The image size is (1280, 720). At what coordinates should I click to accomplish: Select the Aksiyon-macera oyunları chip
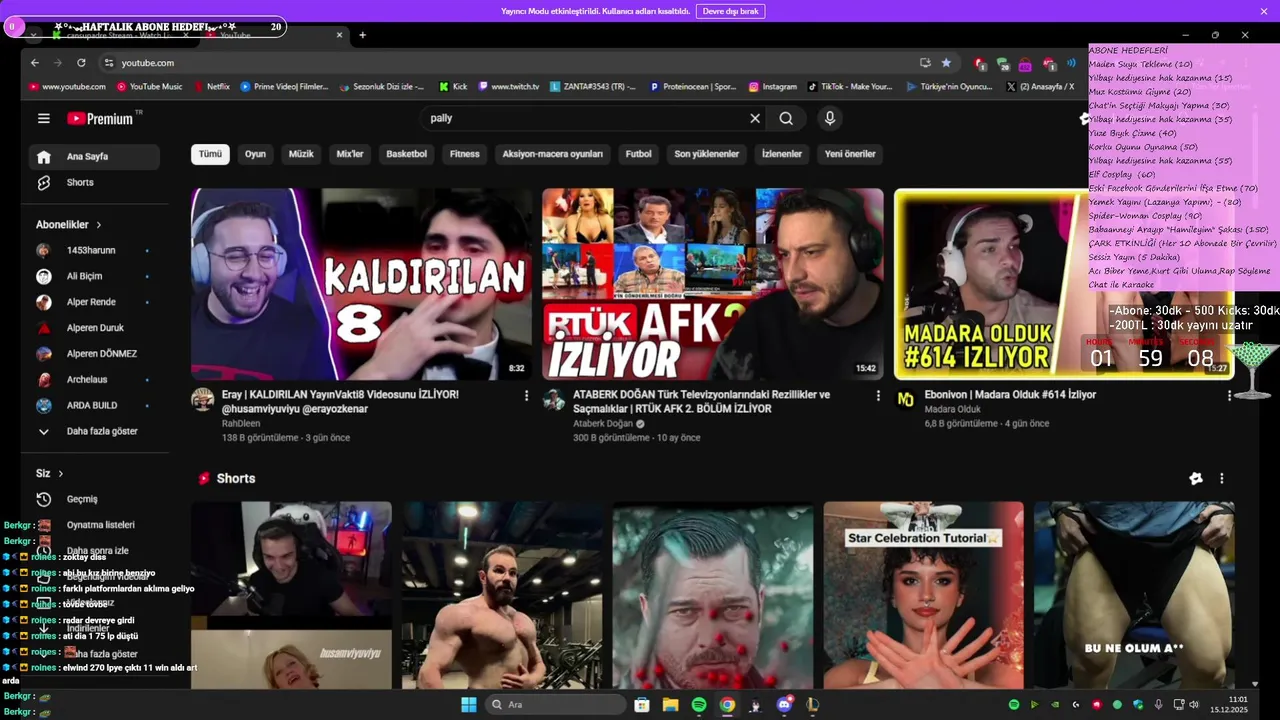pyautogui.click(x=552, y=154)
